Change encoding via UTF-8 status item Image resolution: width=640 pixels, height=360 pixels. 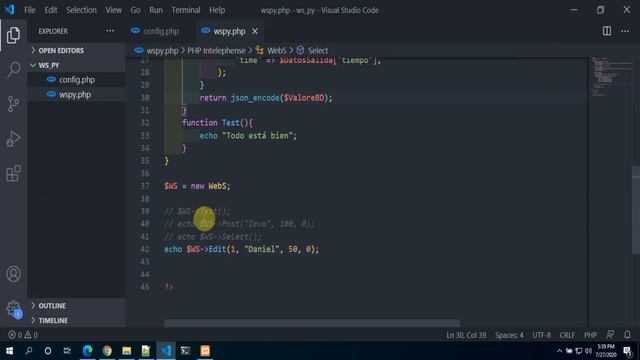pos(542,335)
